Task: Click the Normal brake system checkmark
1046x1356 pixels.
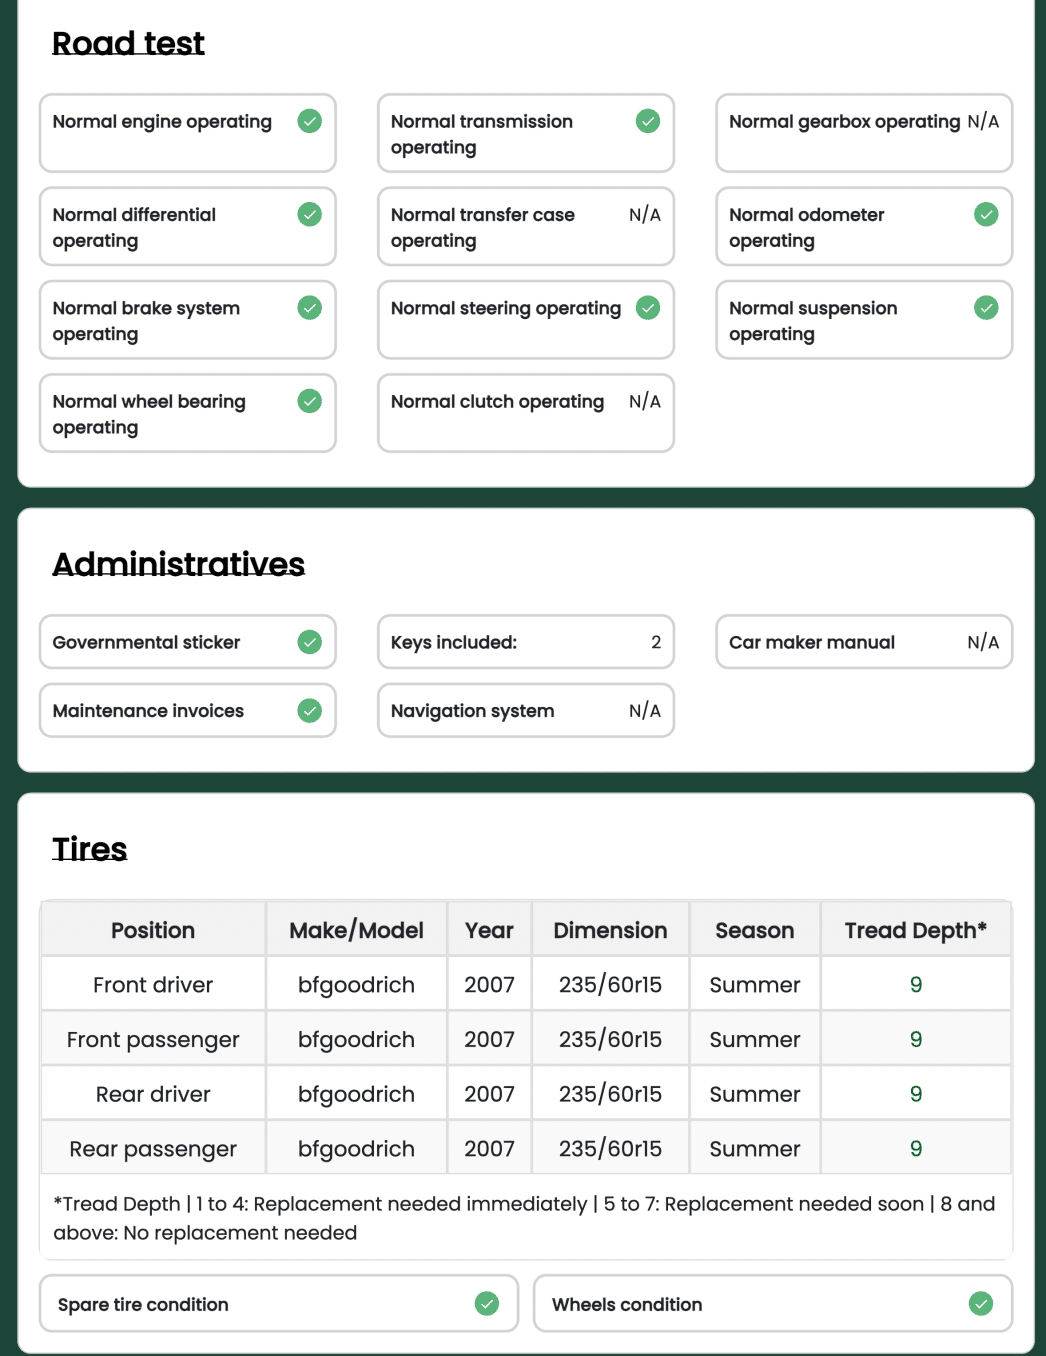Action: coord(310,308)
